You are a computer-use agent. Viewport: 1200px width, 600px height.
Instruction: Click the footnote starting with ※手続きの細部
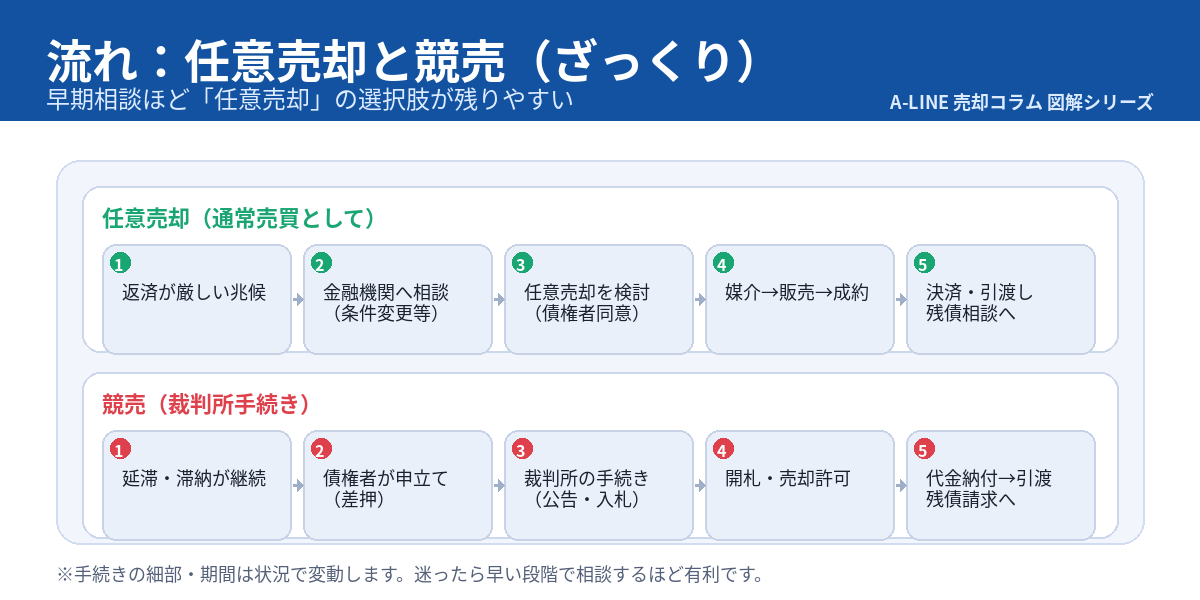tap(410, 574)
